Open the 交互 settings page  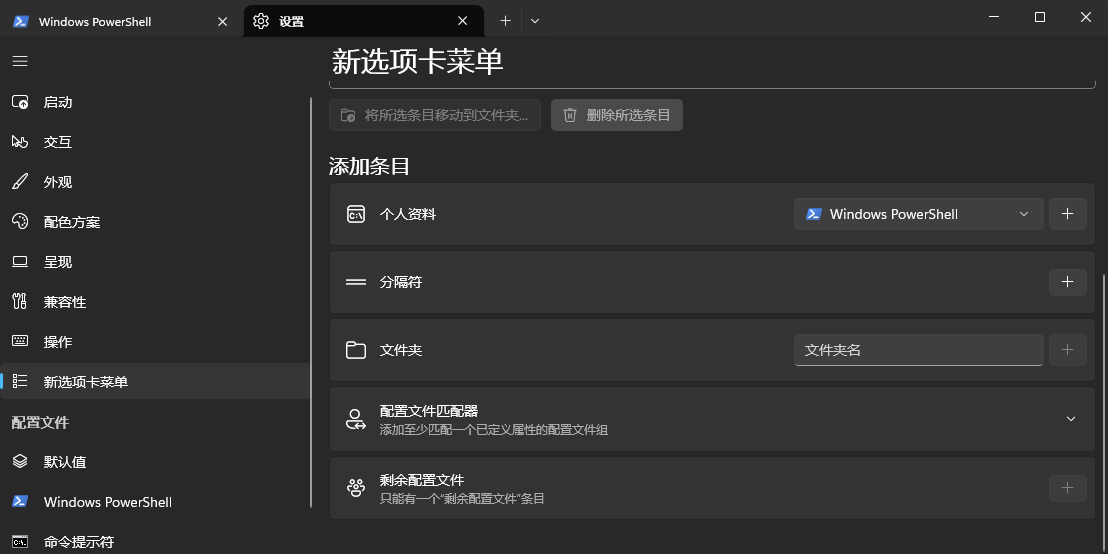58,142
